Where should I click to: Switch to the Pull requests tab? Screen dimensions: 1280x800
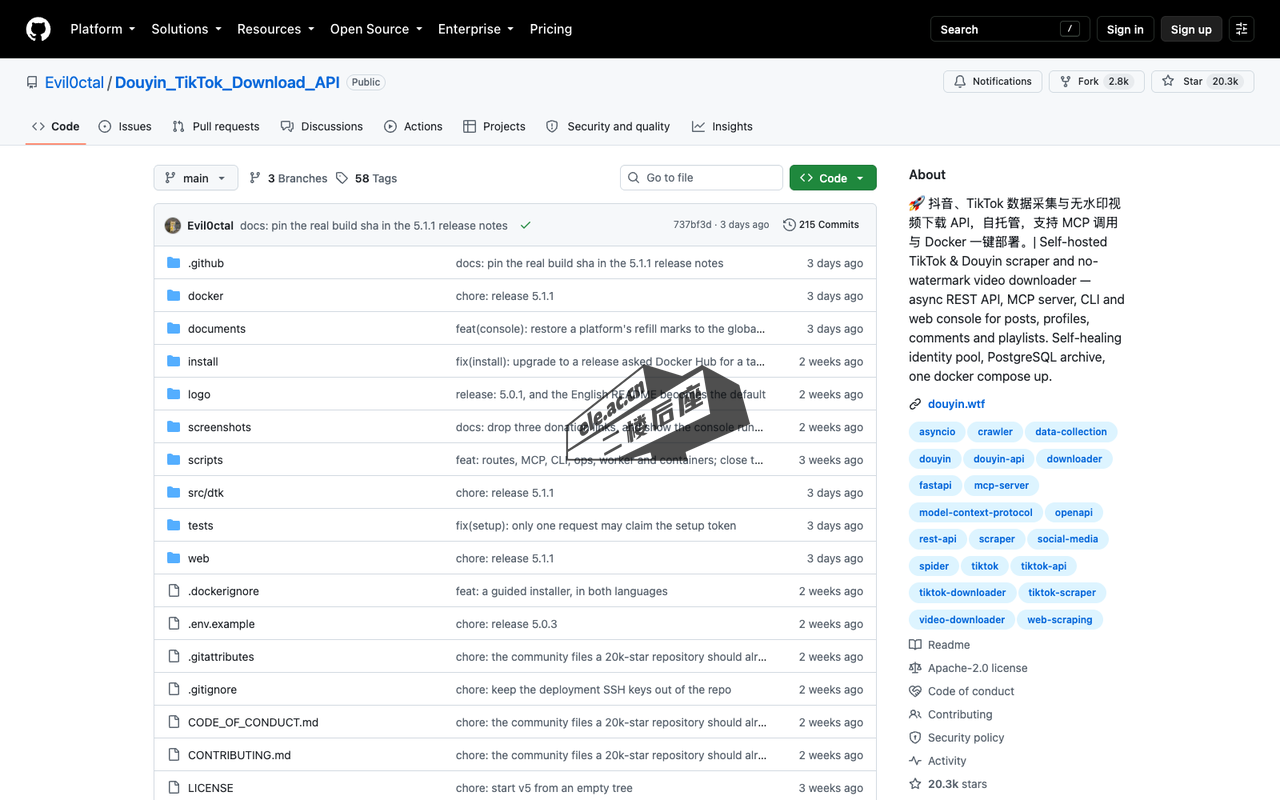[215, 126]
